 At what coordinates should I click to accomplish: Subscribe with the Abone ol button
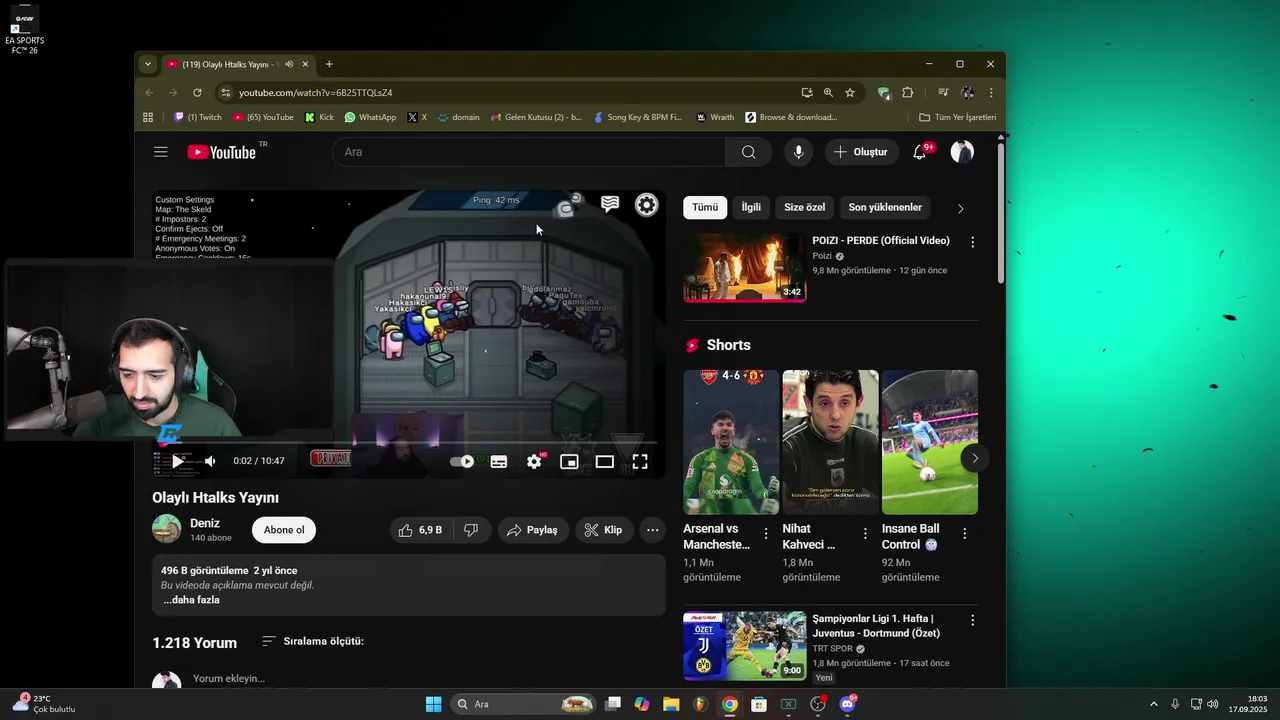coord(284,530)
